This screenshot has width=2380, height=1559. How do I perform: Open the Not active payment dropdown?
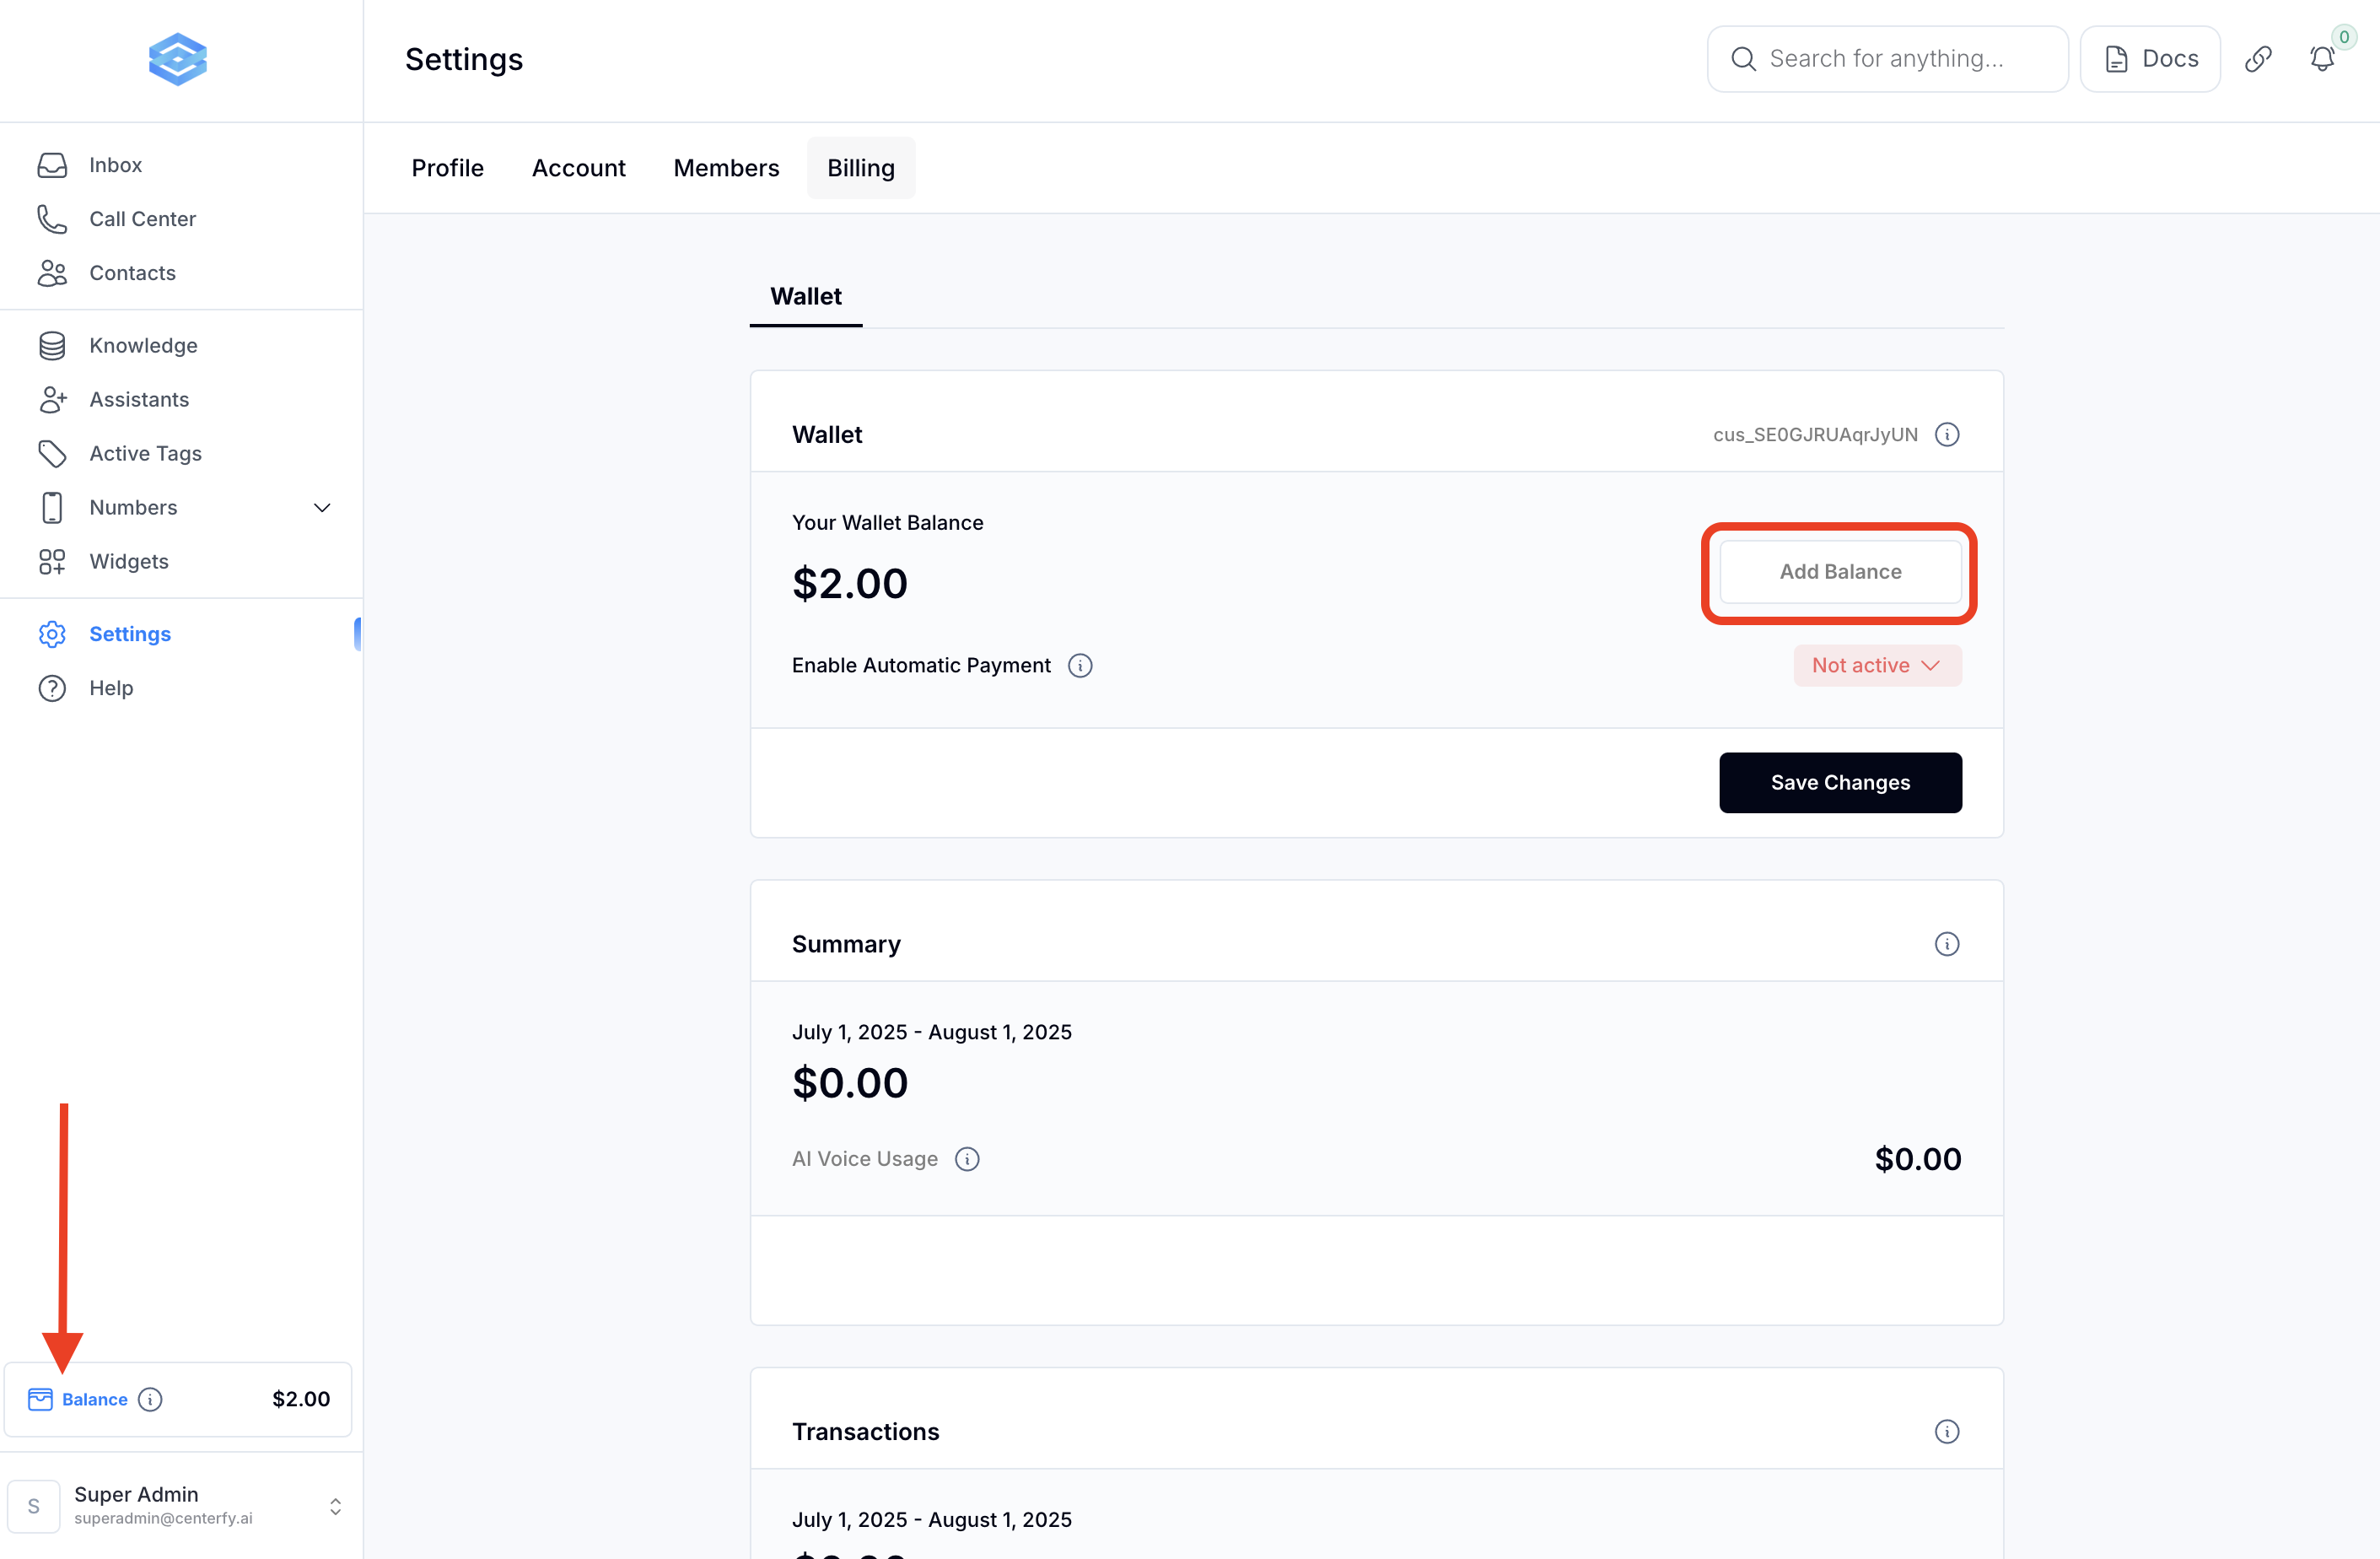pos(1877,666)
